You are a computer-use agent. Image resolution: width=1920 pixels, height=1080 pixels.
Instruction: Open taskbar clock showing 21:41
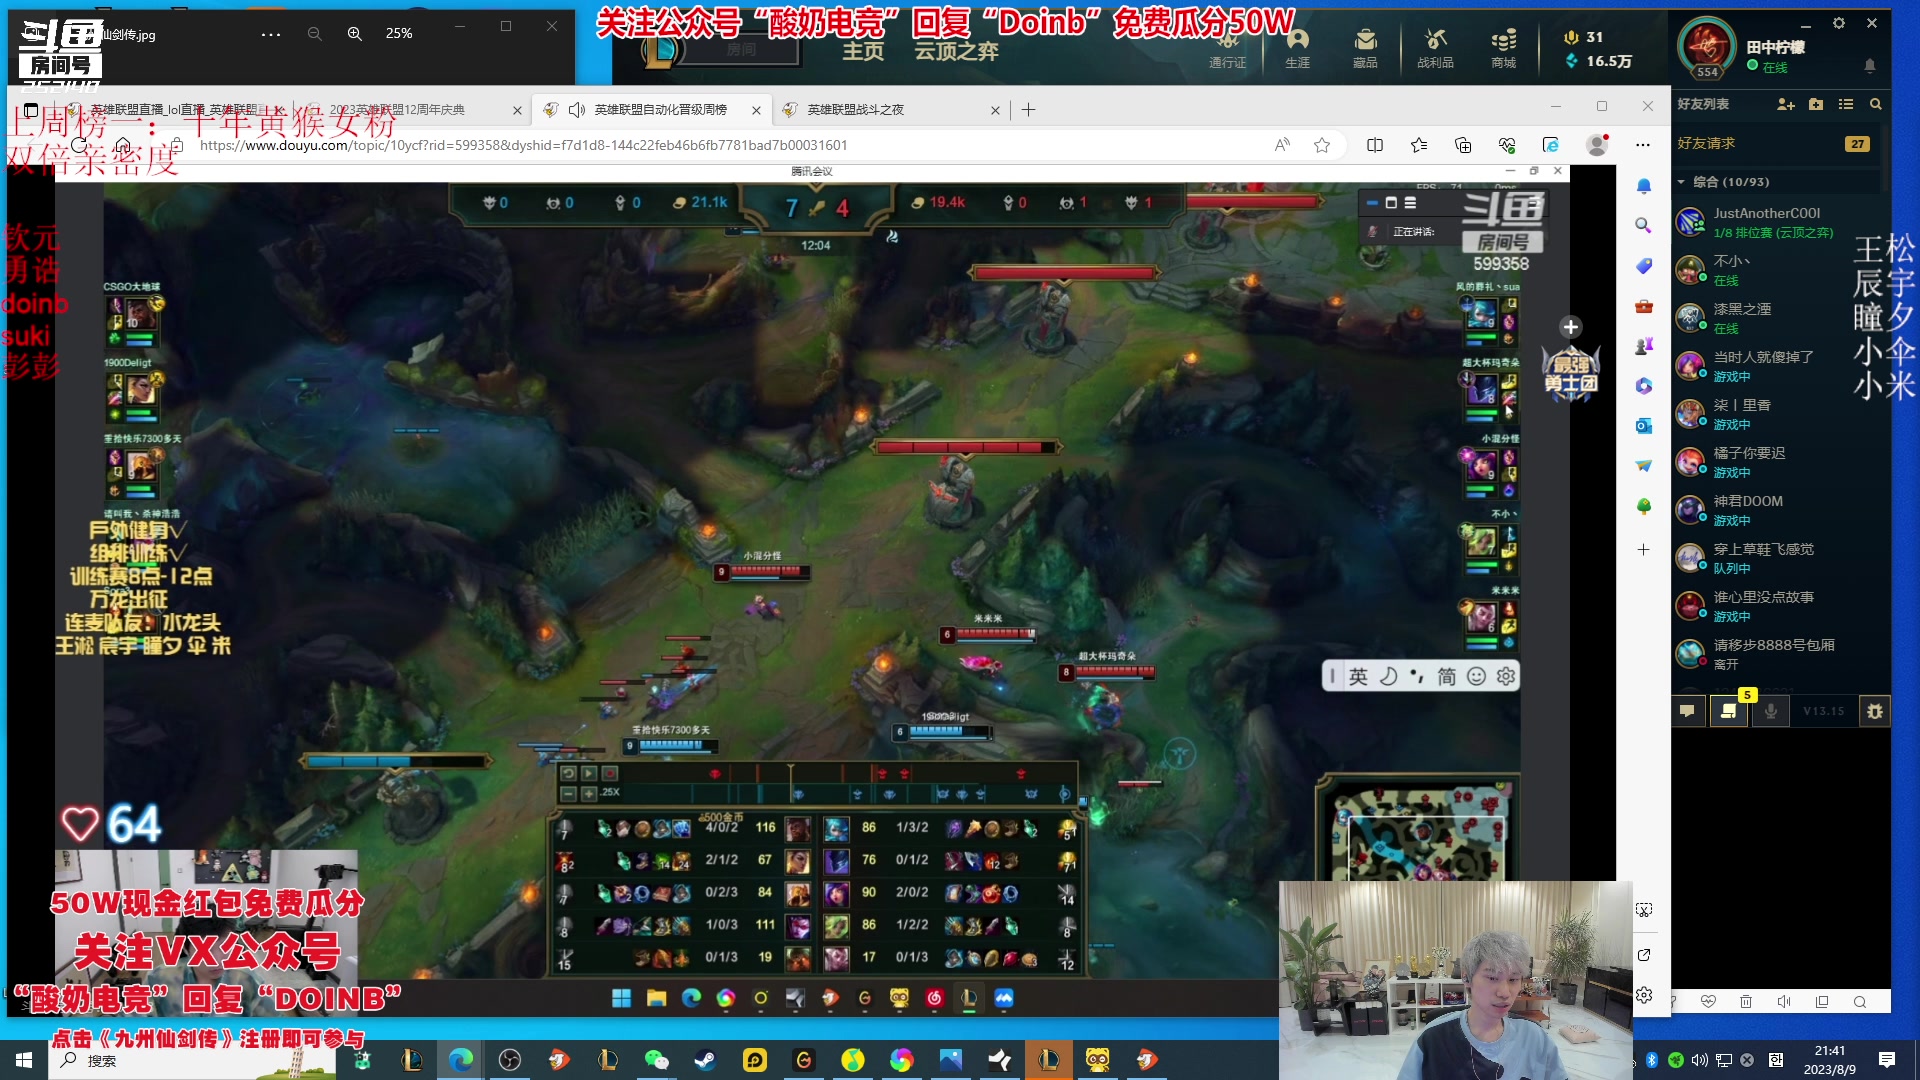click(x=1830, y=1060)
